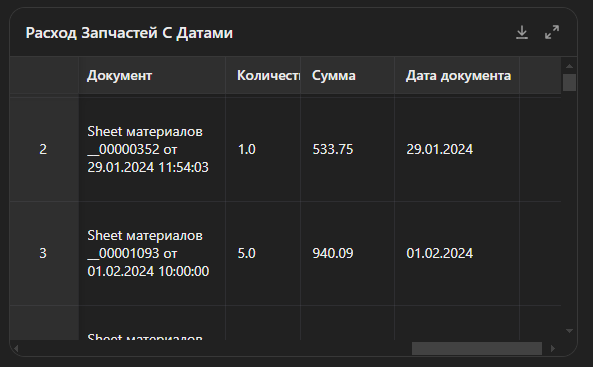Click the Sheet материалов __00001093 document cell
This screenshot has width=593, height=367.
coord(152,253)
